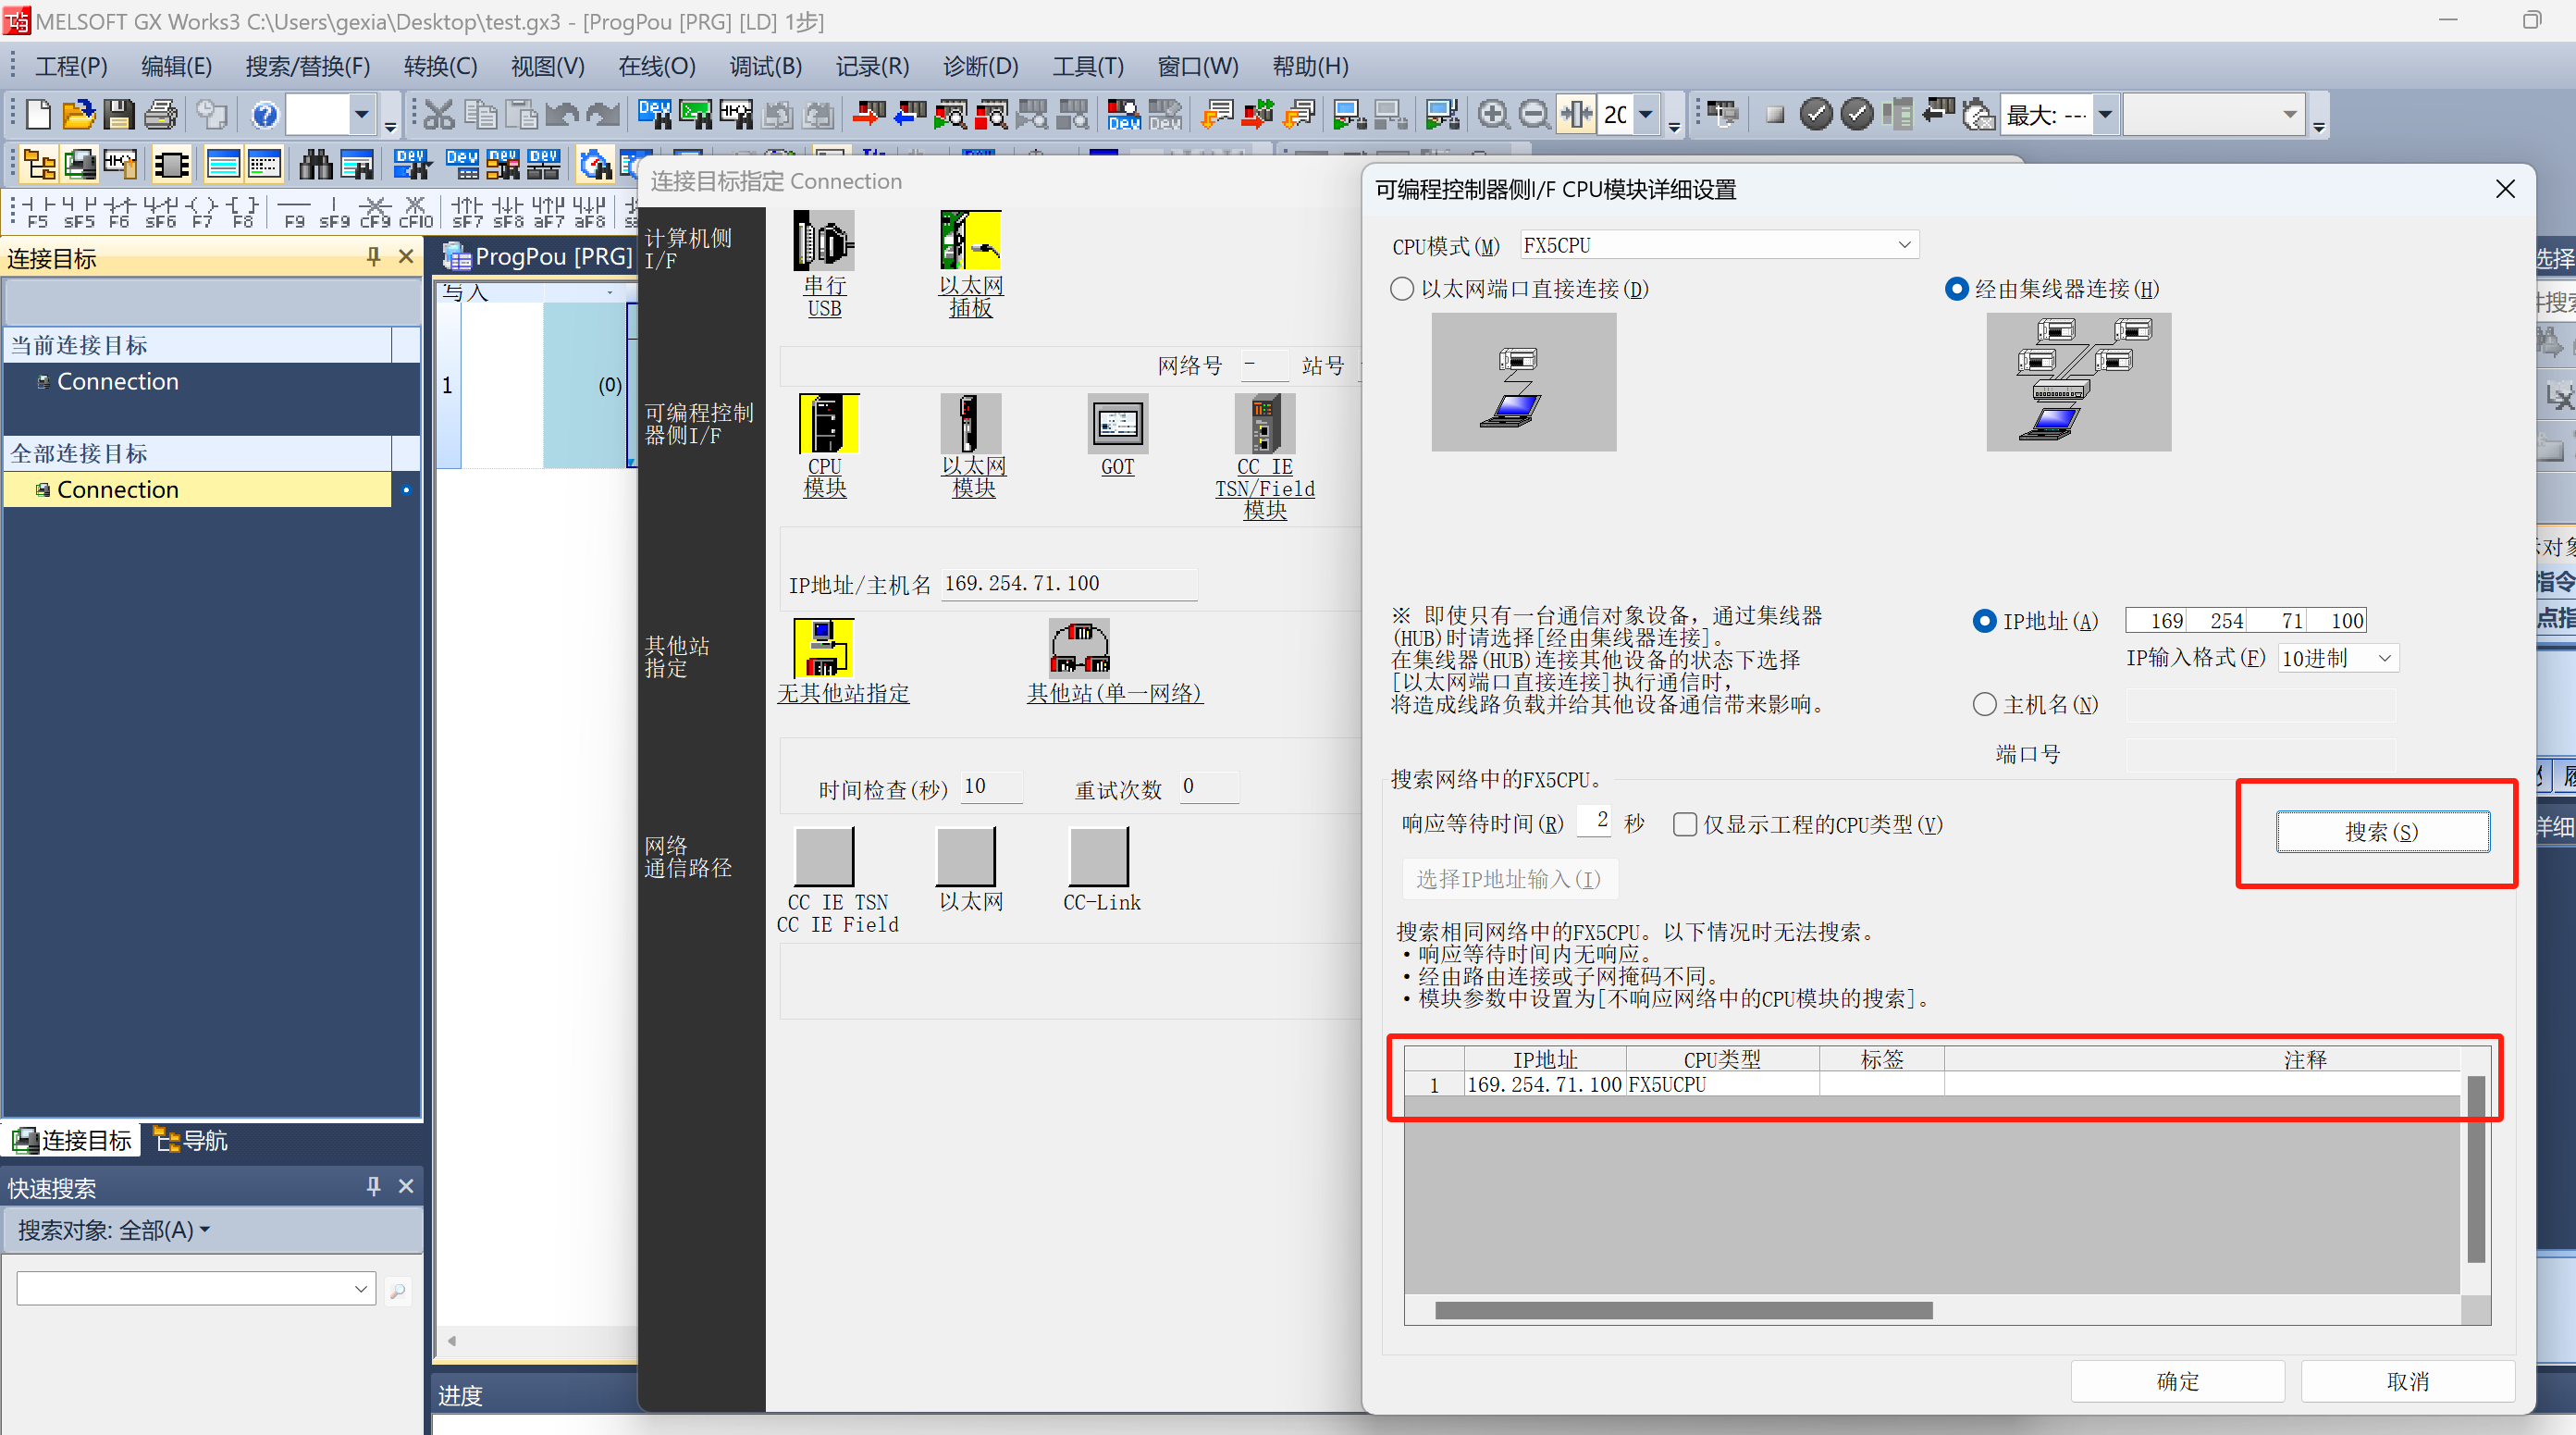
Task: Select Connection under 全部连接目标
Action: click(x=197, y=489)
